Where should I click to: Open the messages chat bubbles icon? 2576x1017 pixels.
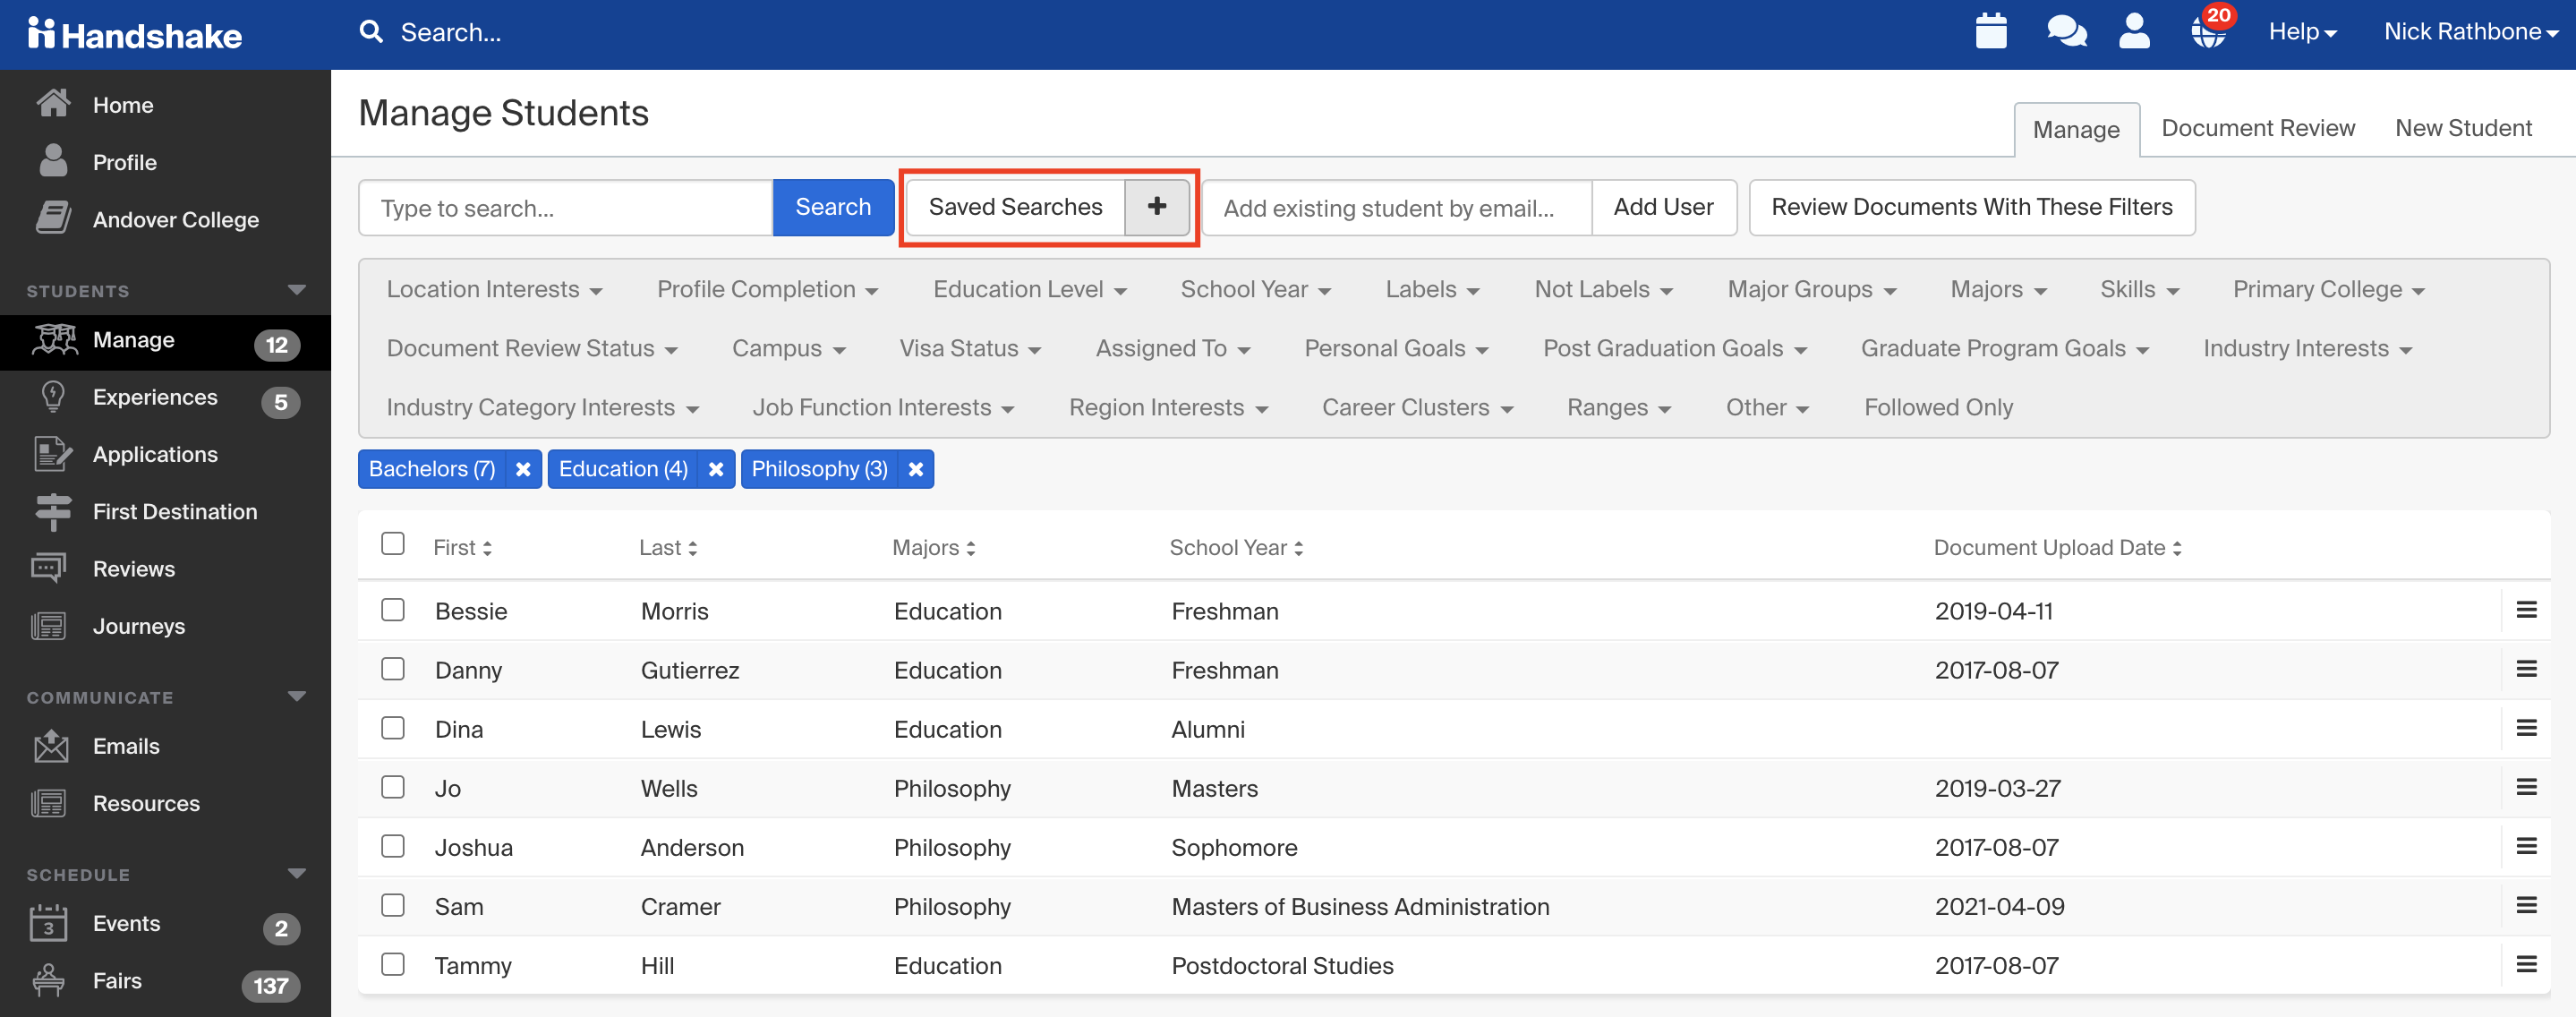point(2066,31)
